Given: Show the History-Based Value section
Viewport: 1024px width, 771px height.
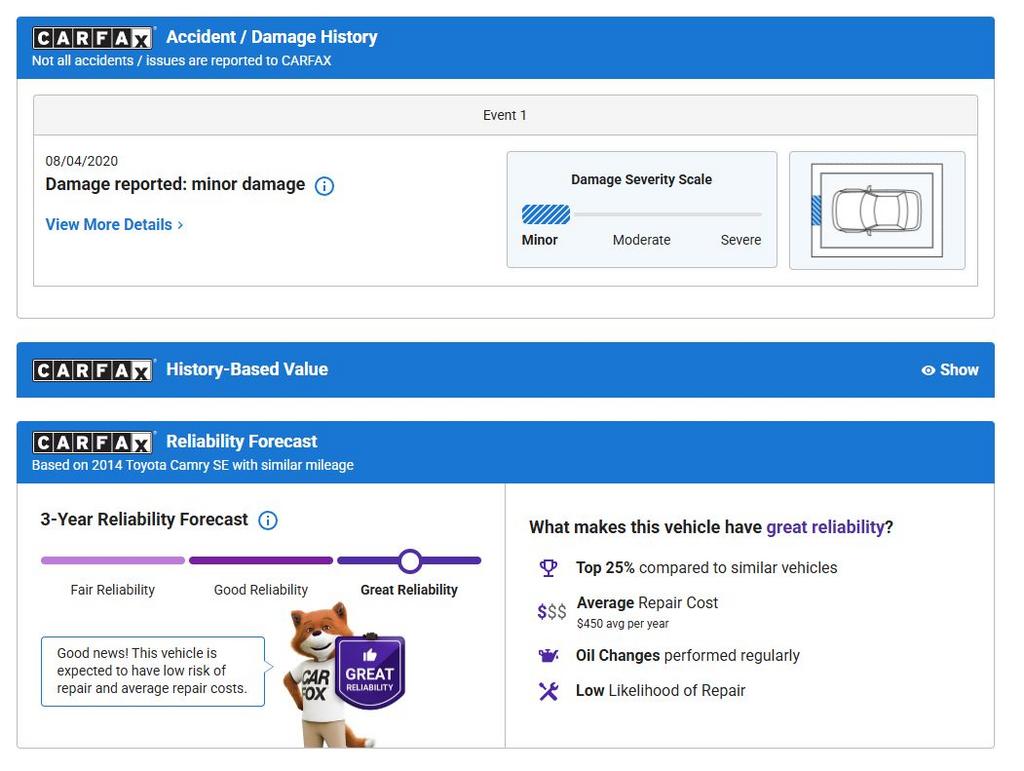Looking at the screenshot, I should 950,370.
